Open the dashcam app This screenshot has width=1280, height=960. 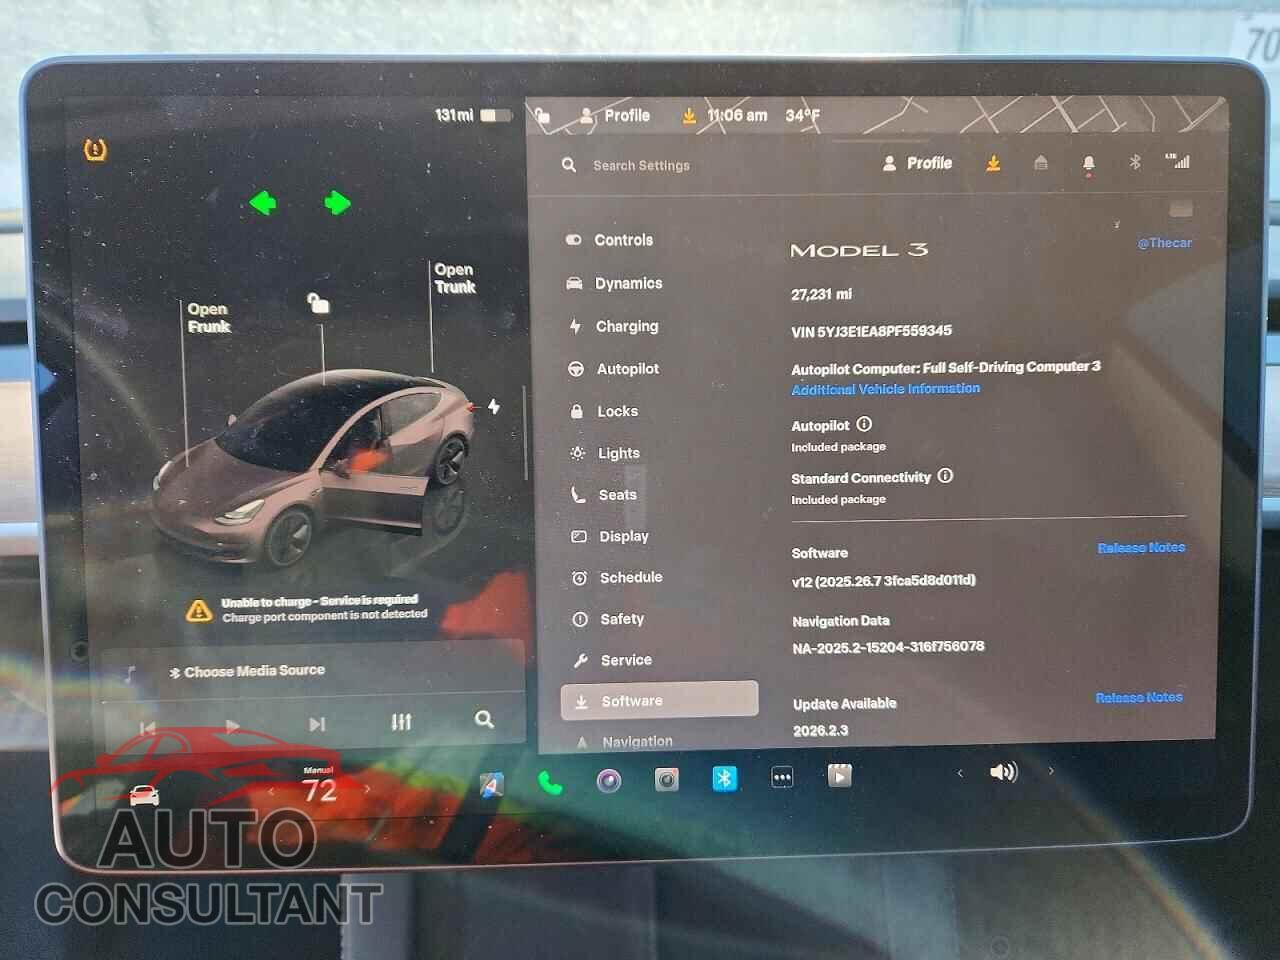tap(667, 779)
